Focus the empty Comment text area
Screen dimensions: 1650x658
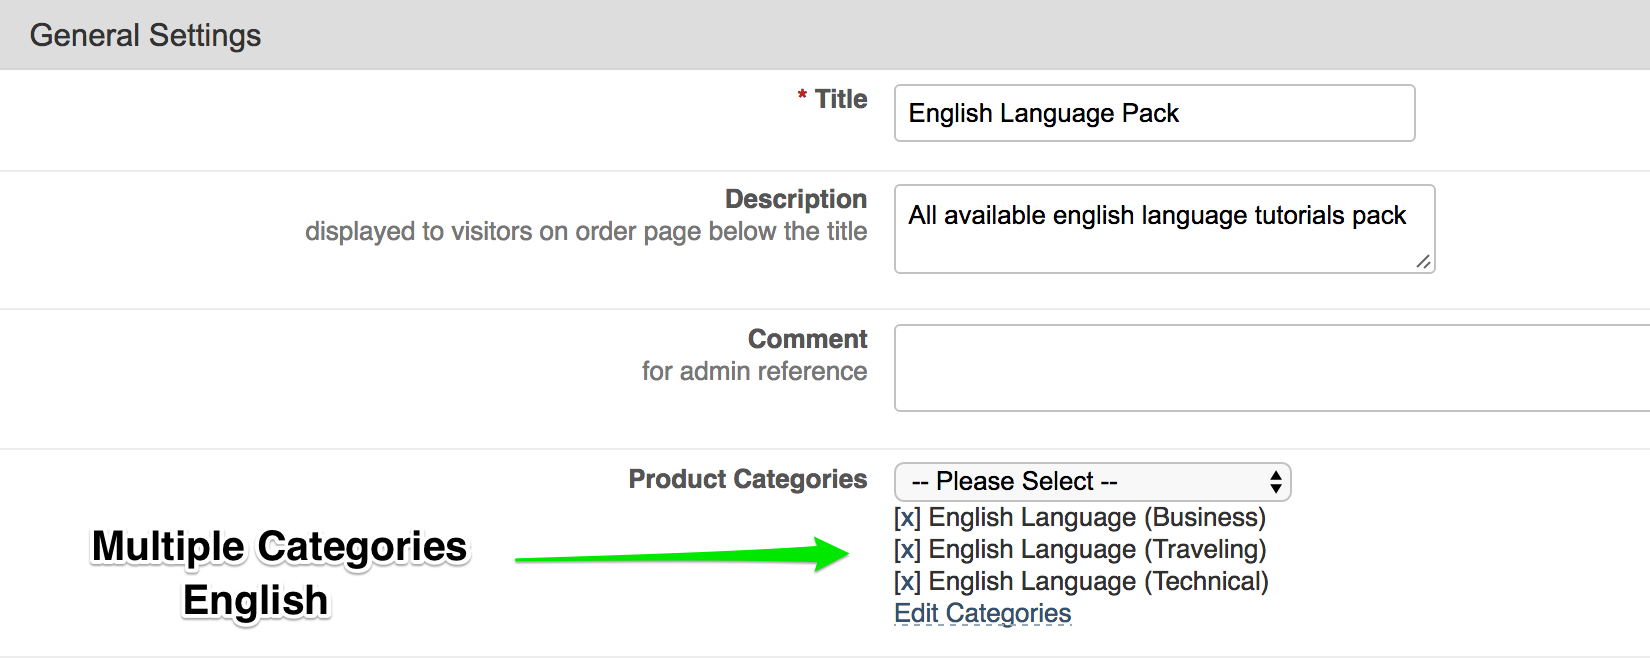[1270, 368]
